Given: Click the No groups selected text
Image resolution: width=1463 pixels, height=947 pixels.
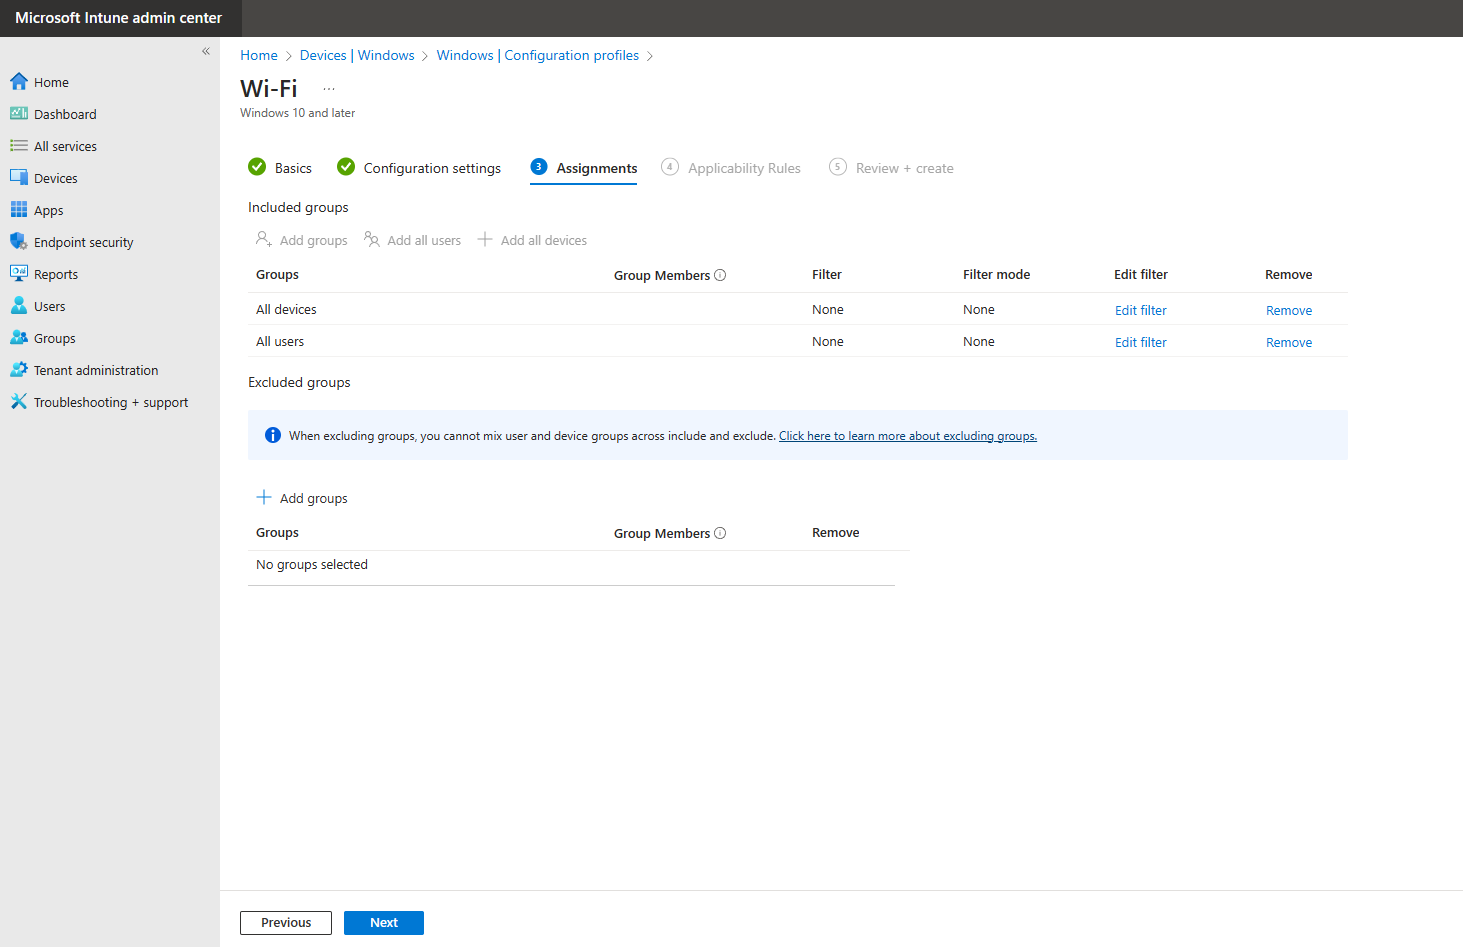Looking at the screenshot, I should coord(312,564).
